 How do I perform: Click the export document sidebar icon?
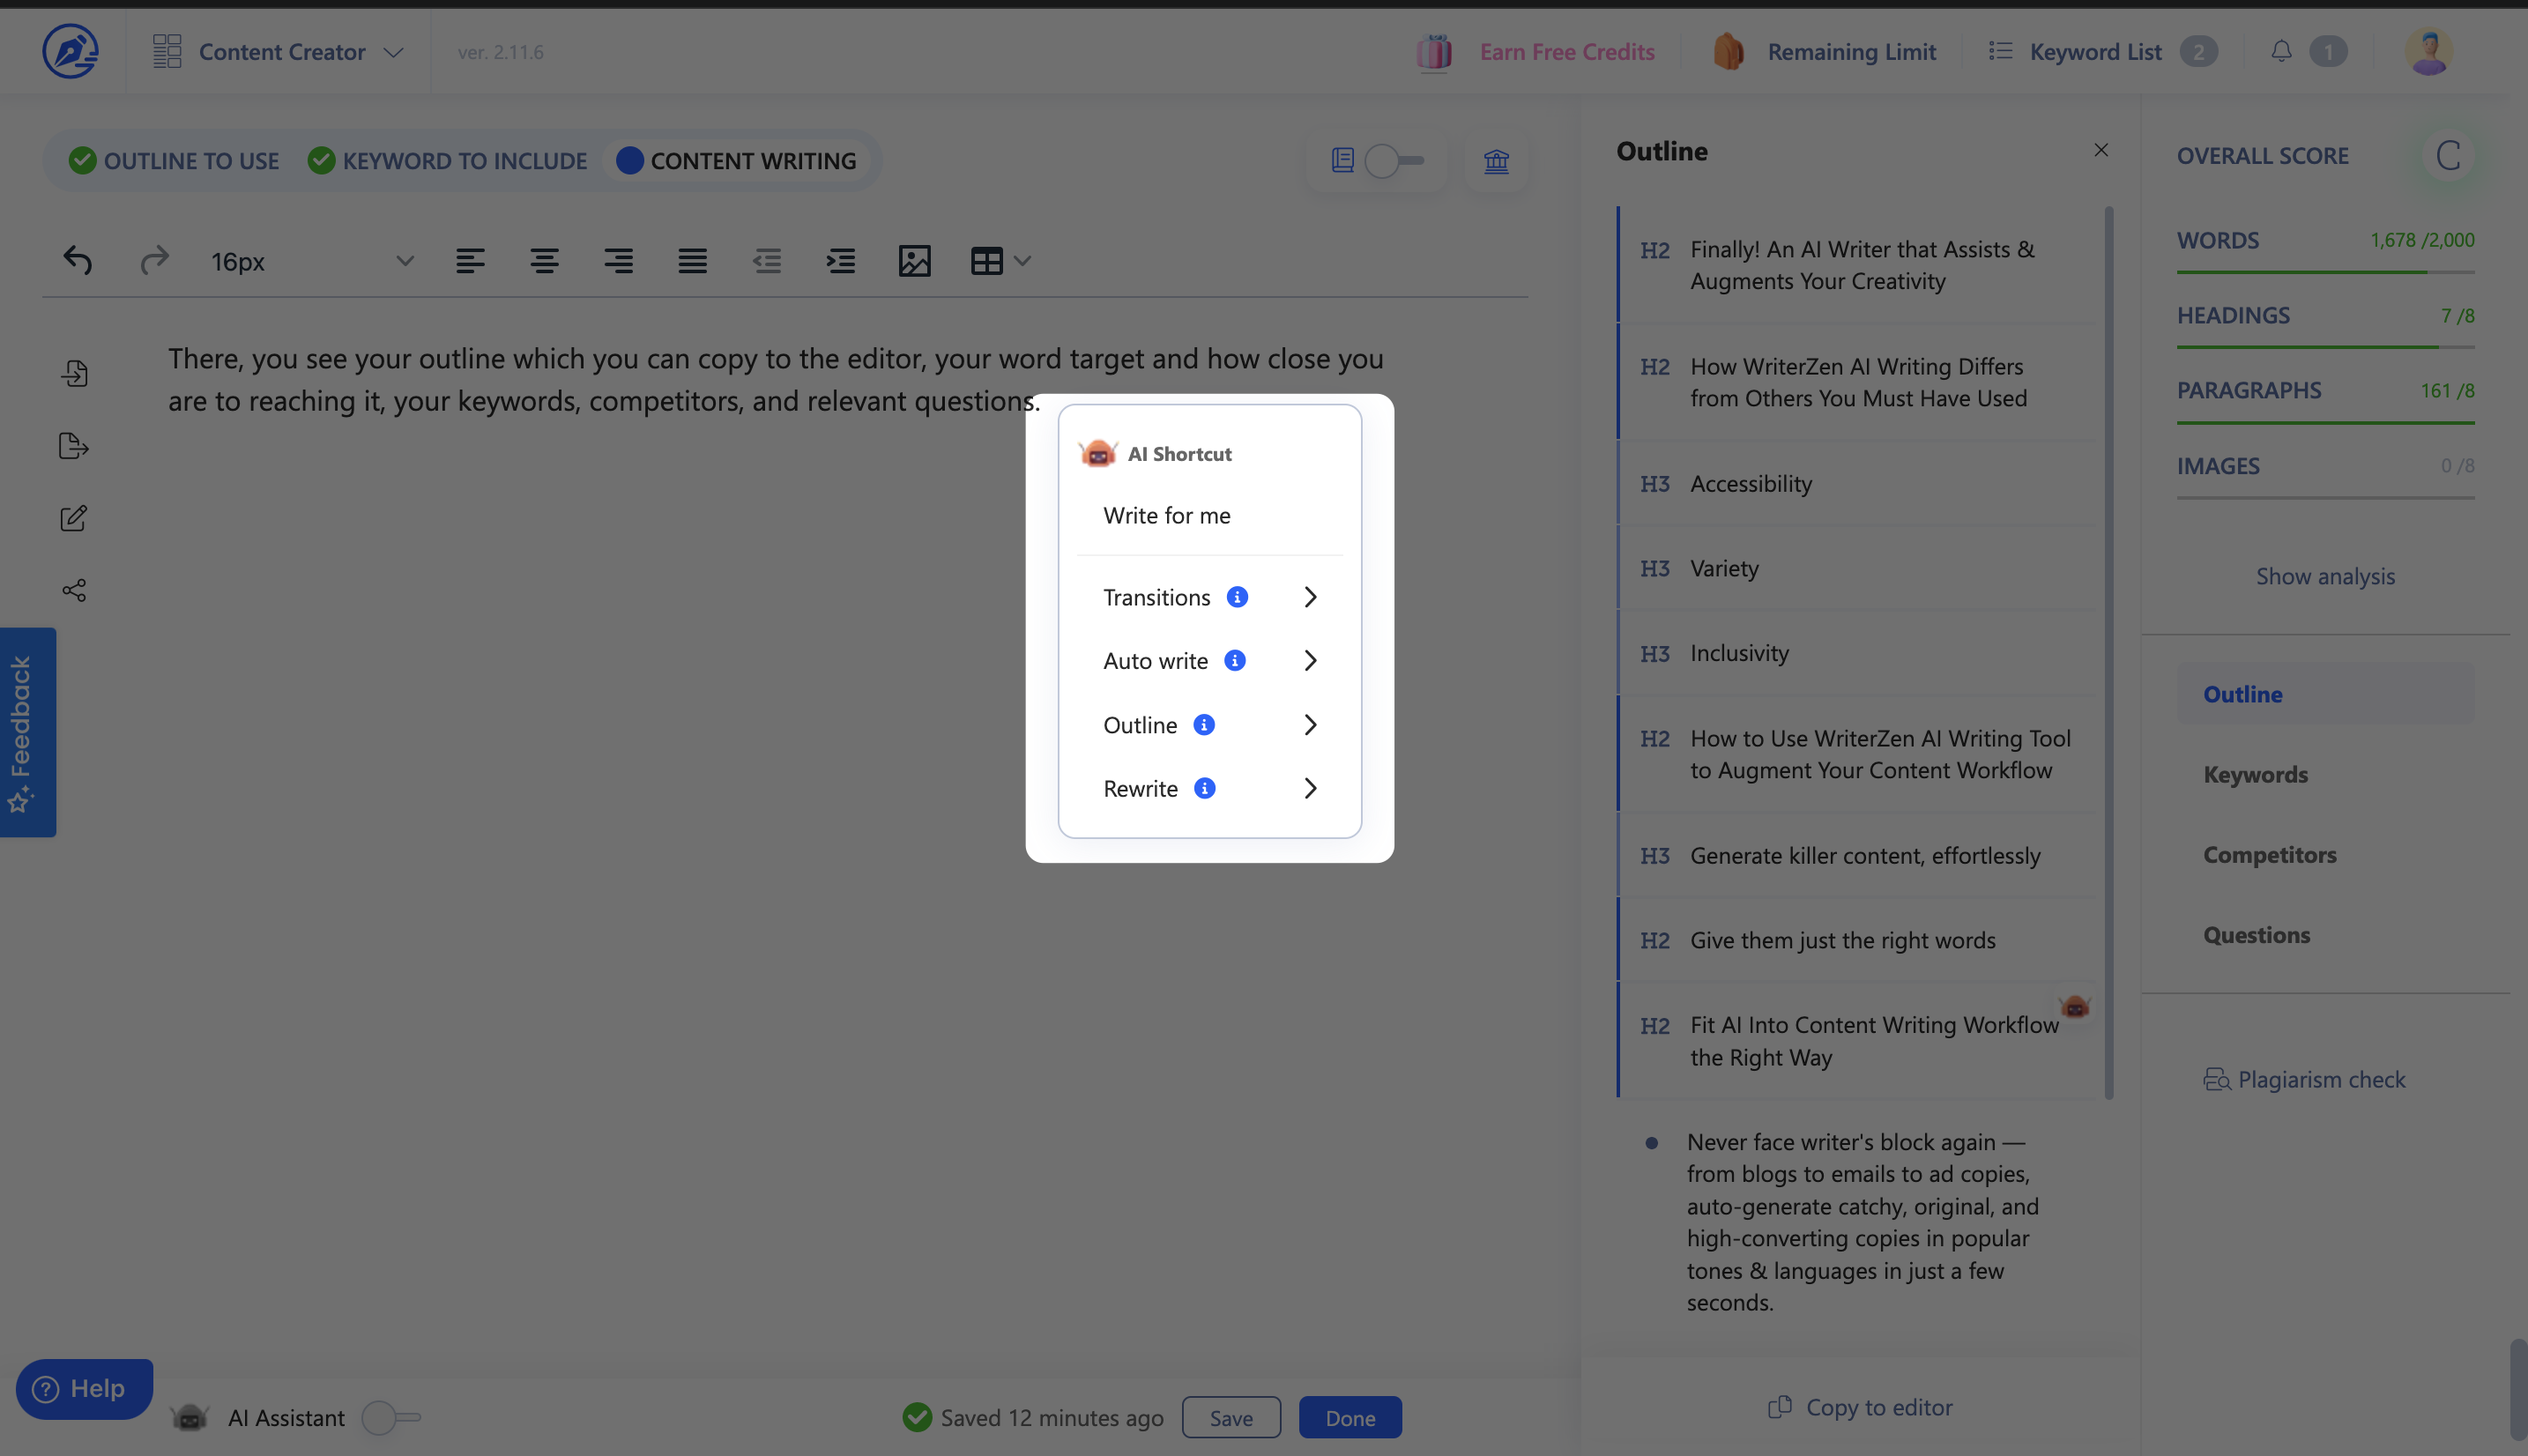coord(74,445)
